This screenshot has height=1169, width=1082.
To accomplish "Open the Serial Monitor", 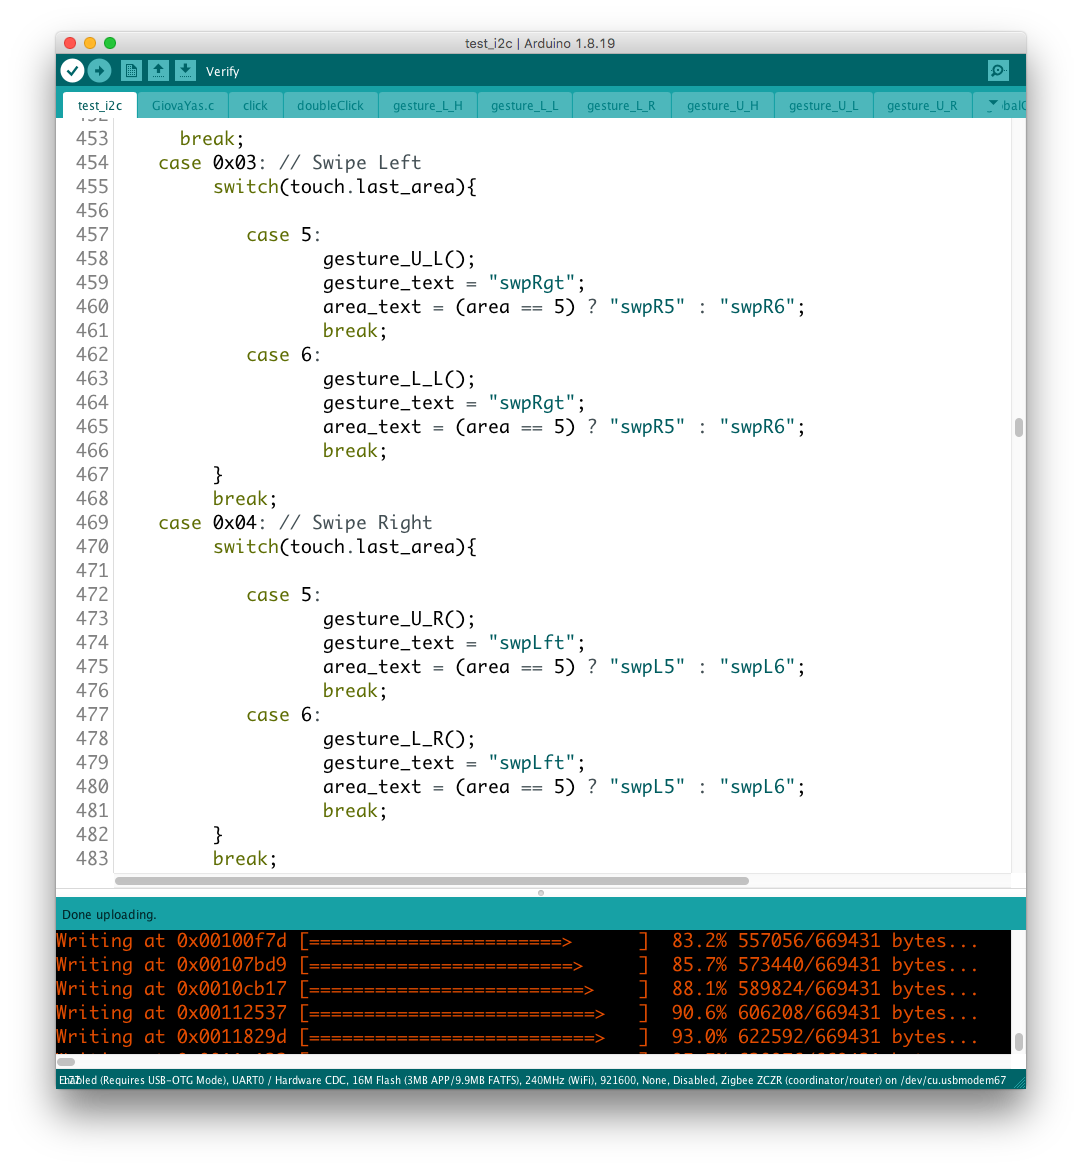I will pyautogui.click(x=997, y=71).
